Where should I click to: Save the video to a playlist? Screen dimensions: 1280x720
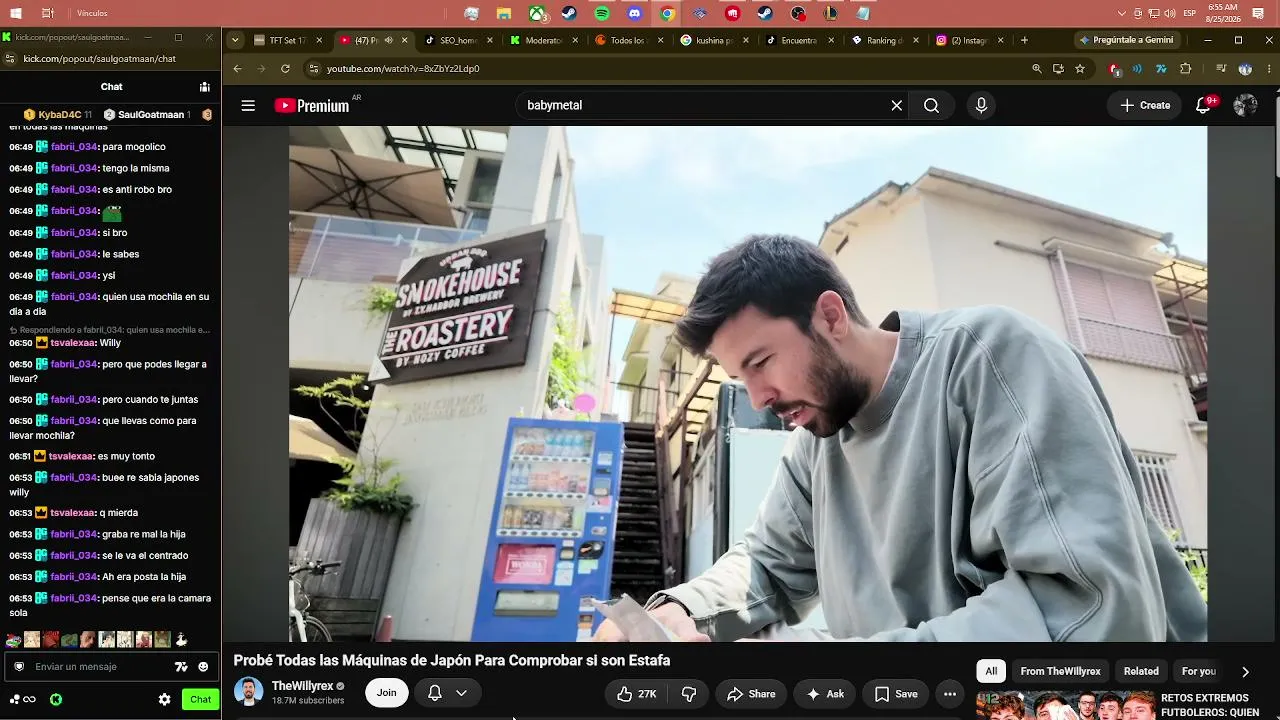coord(896,694)
